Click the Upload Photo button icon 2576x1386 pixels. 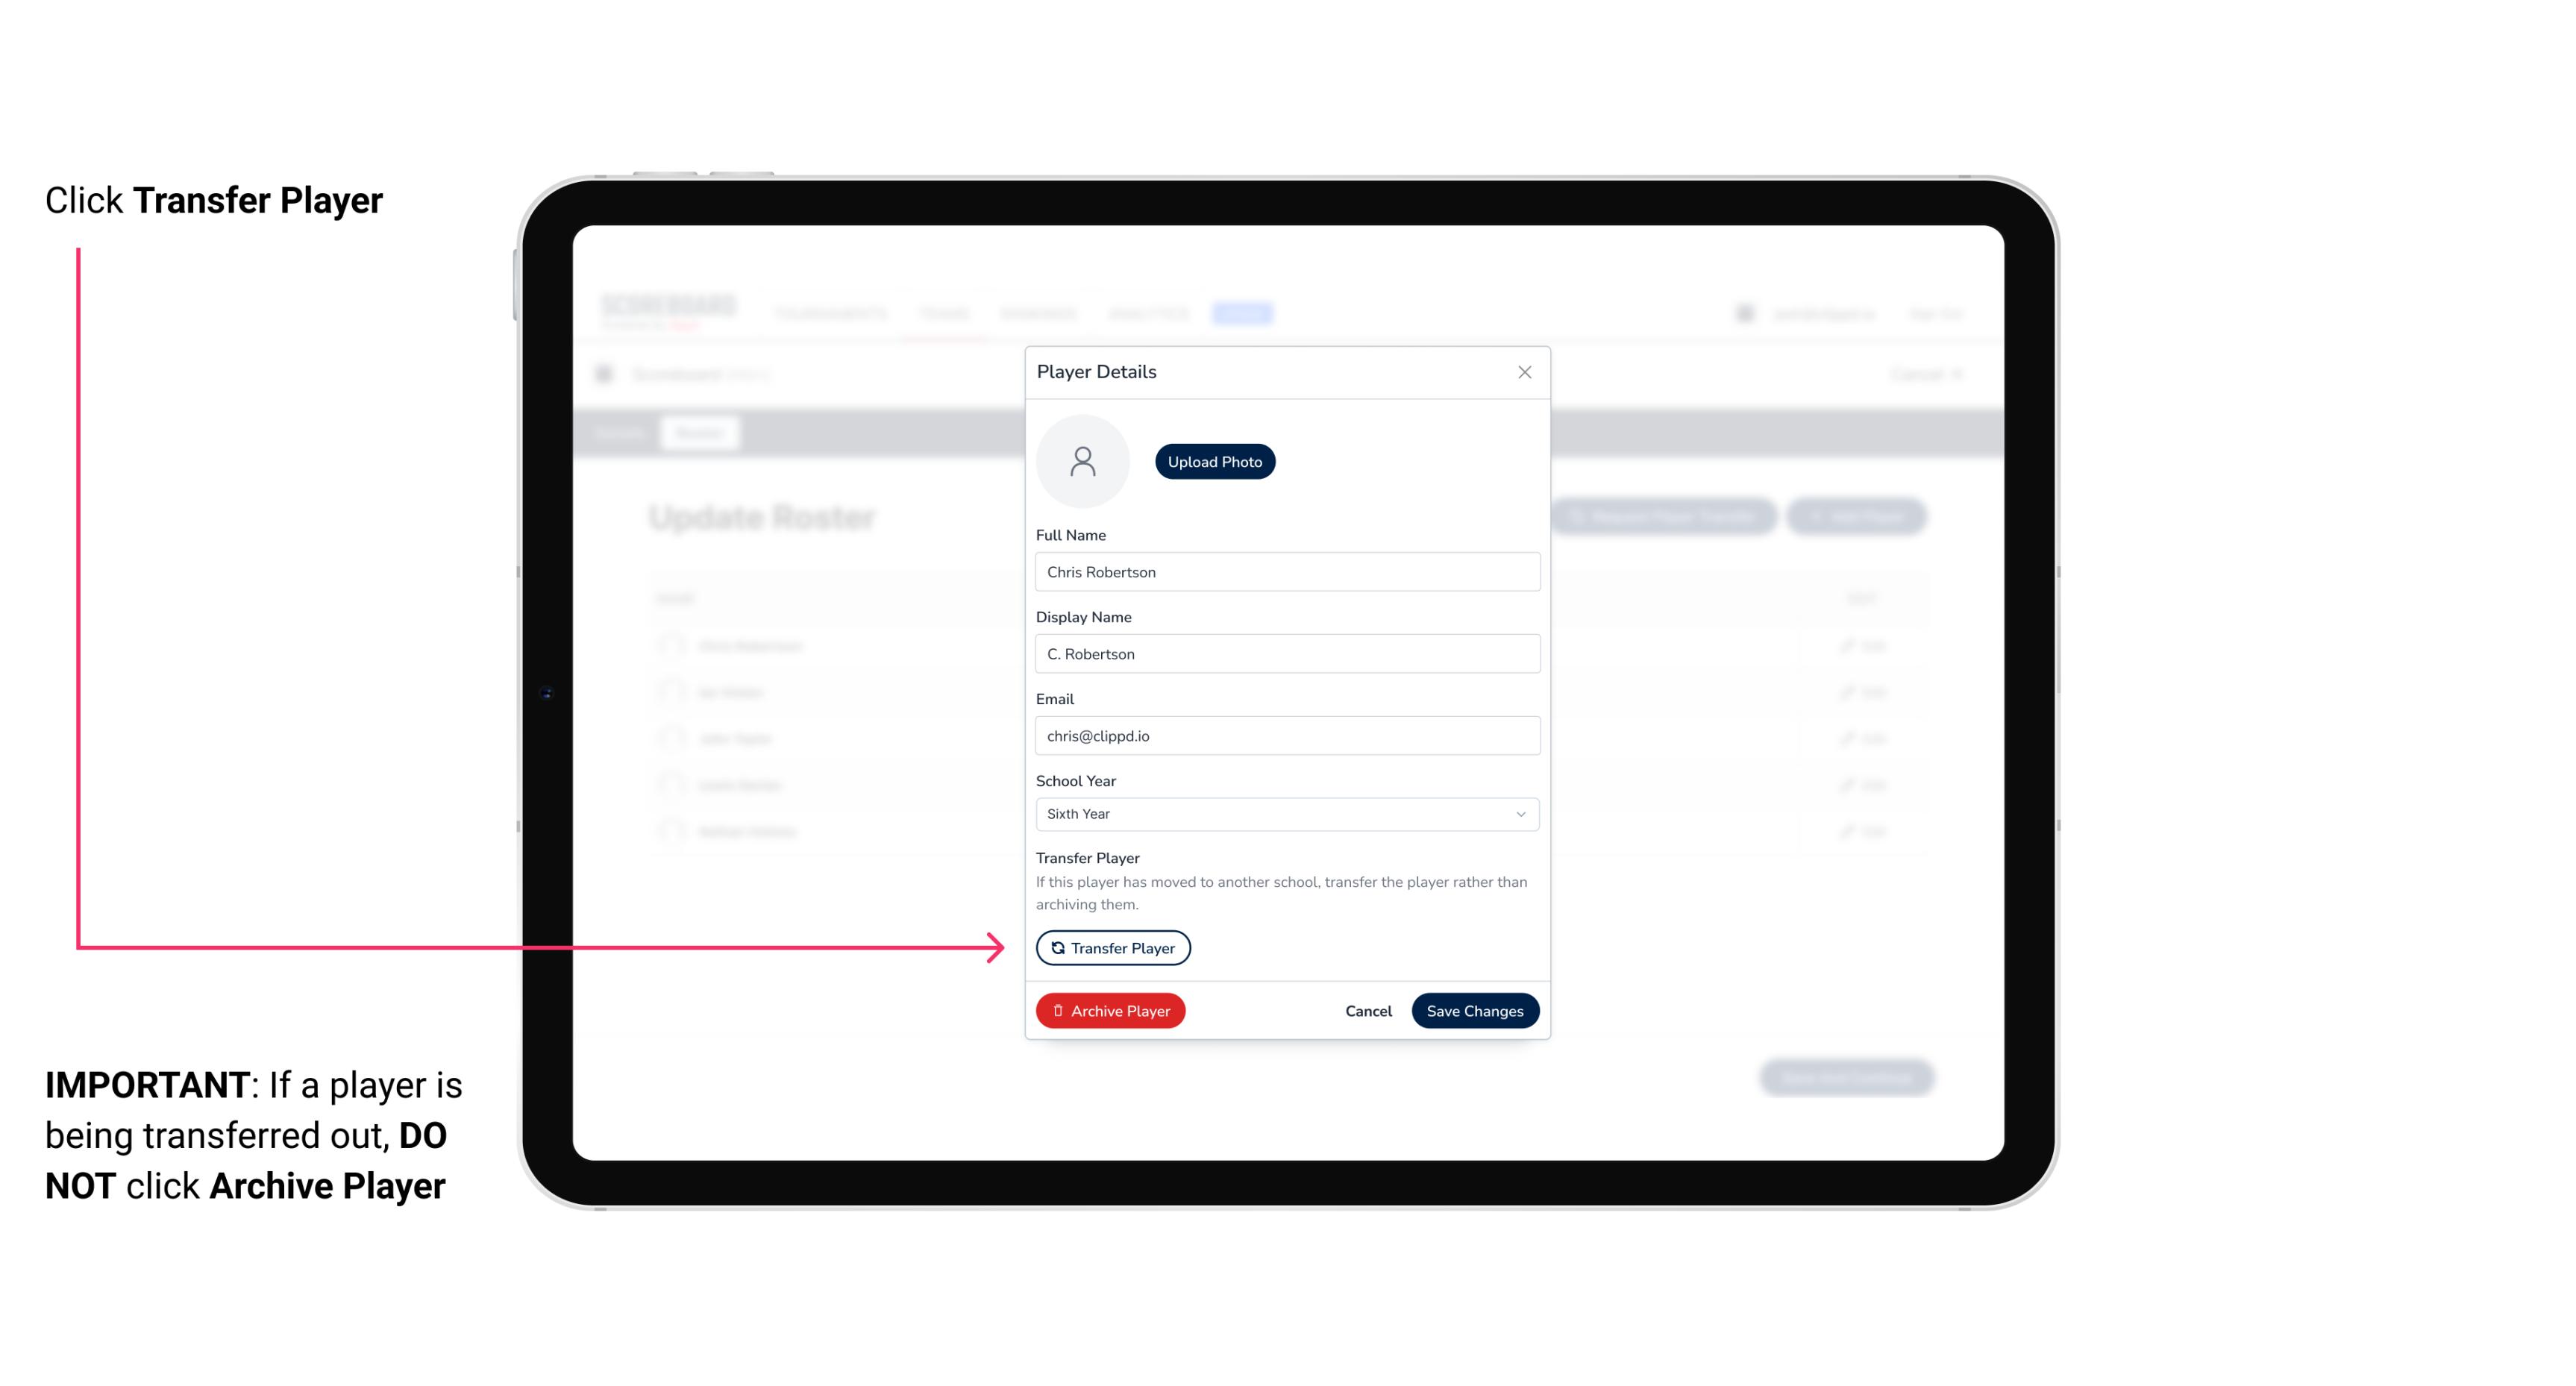coord(1215,461)
